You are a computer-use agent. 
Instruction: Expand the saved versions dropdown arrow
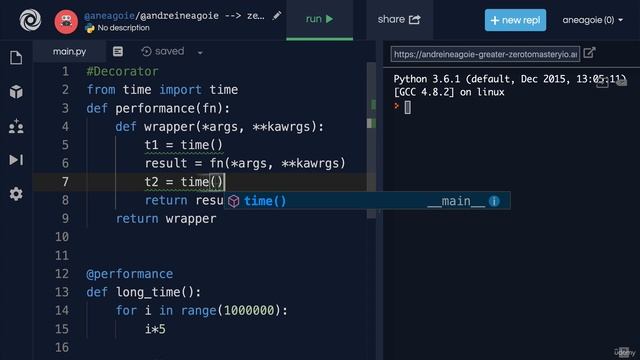[x=200, y=53]
